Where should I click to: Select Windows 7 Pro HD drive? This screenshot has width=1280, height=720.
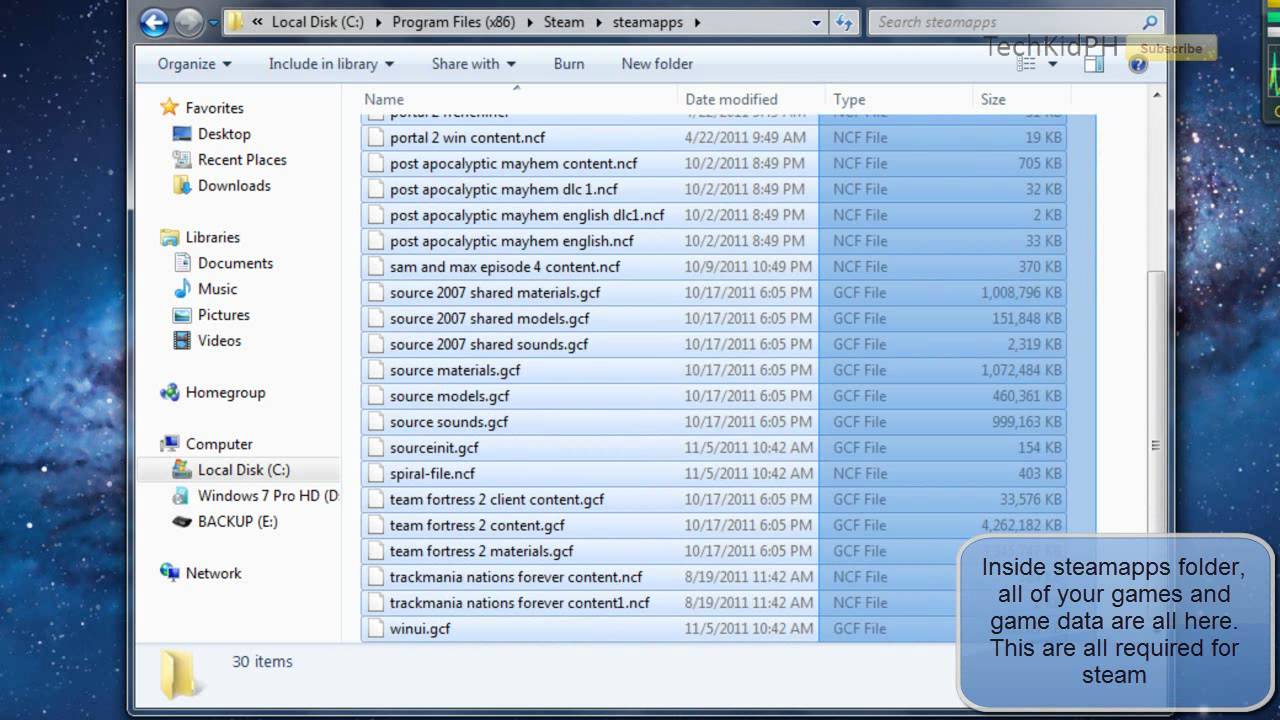tap(268, 496)
